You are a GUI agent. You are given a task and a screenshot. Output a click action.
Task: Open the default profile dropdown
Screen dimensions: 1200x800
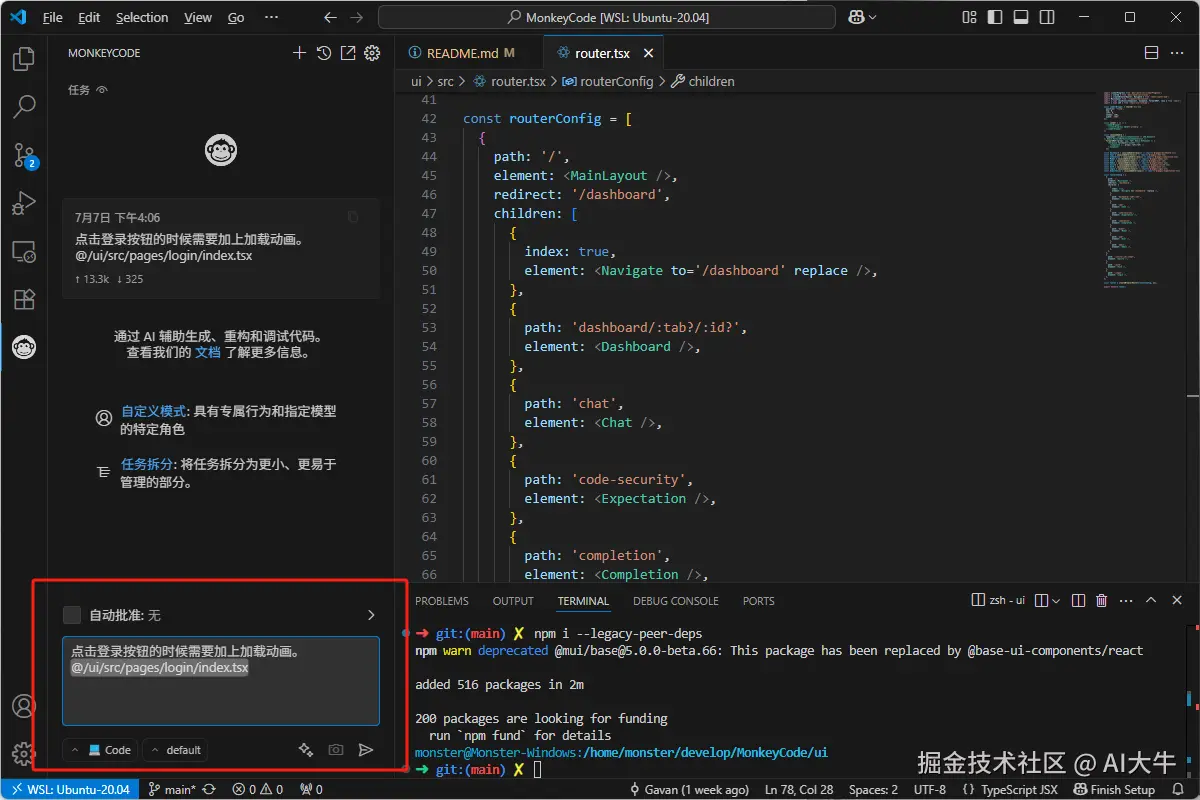pos(174,750)
